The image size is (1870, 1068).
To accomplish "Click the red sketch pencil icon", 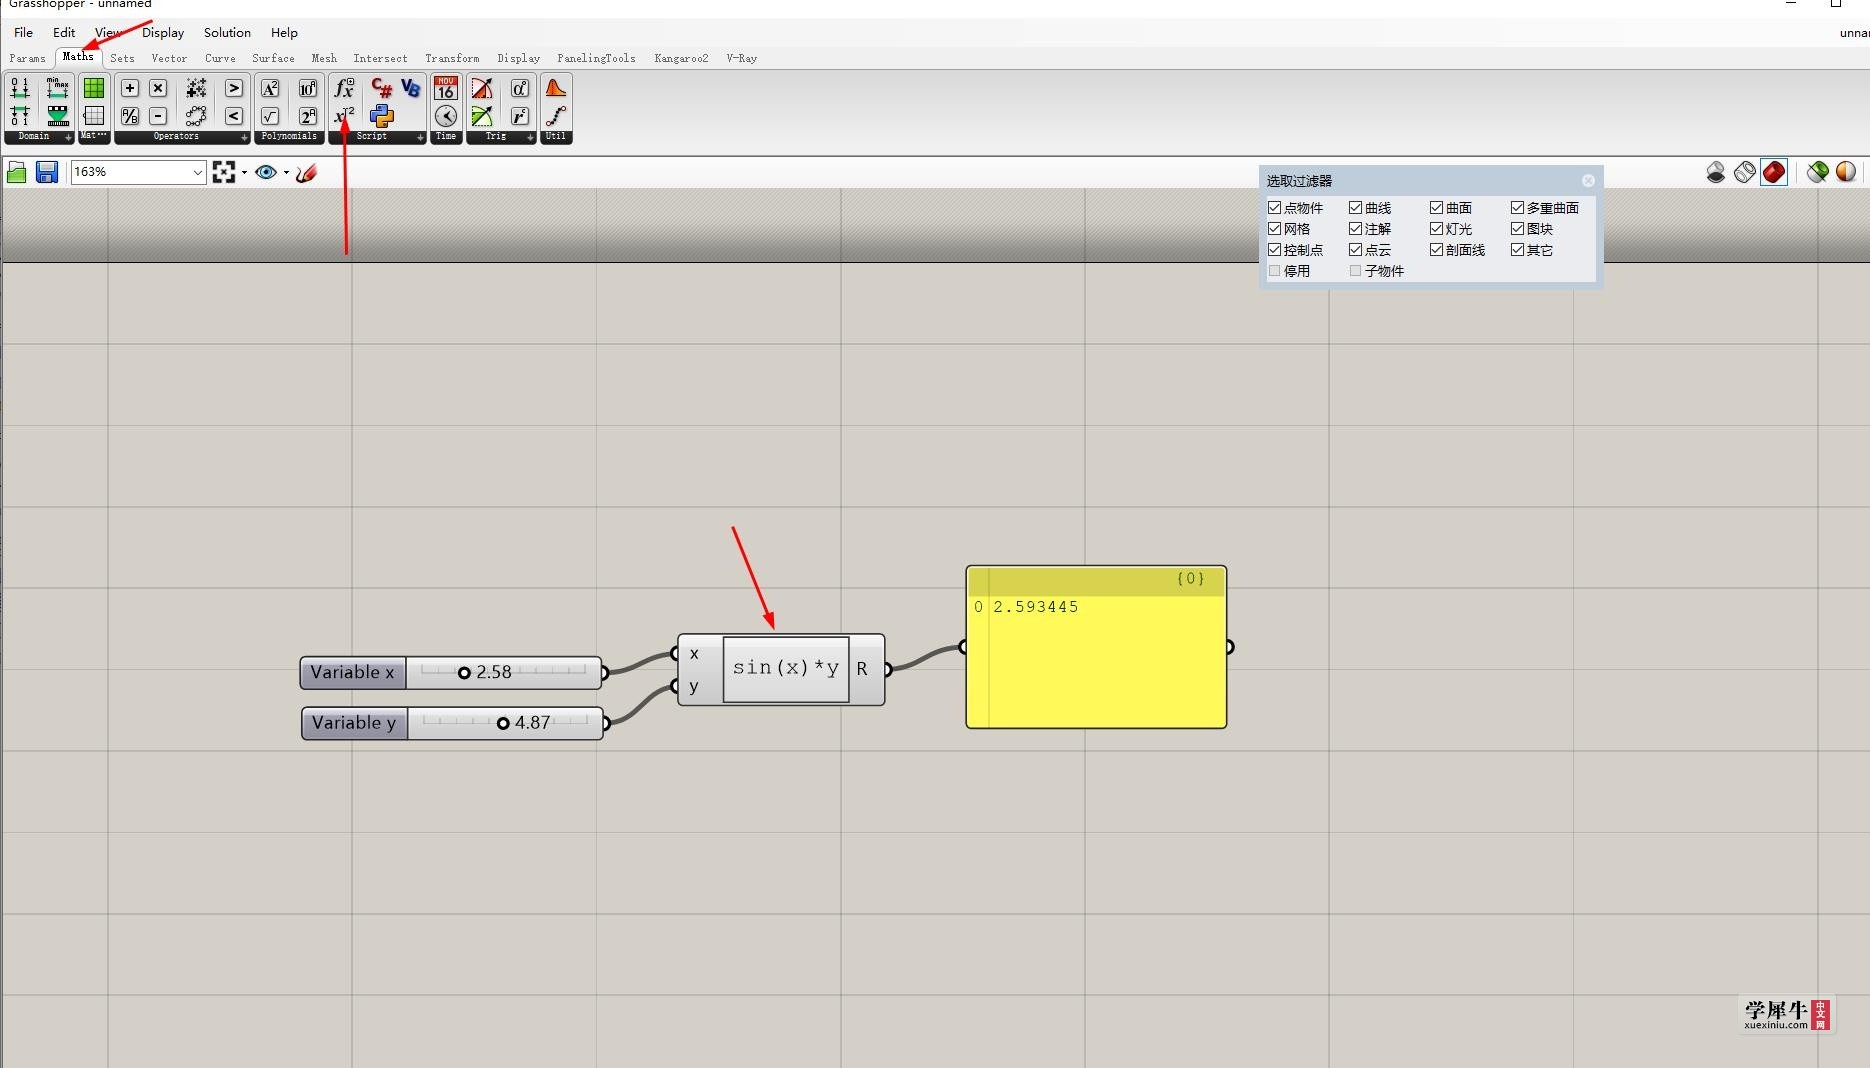I will pos(306,172).
